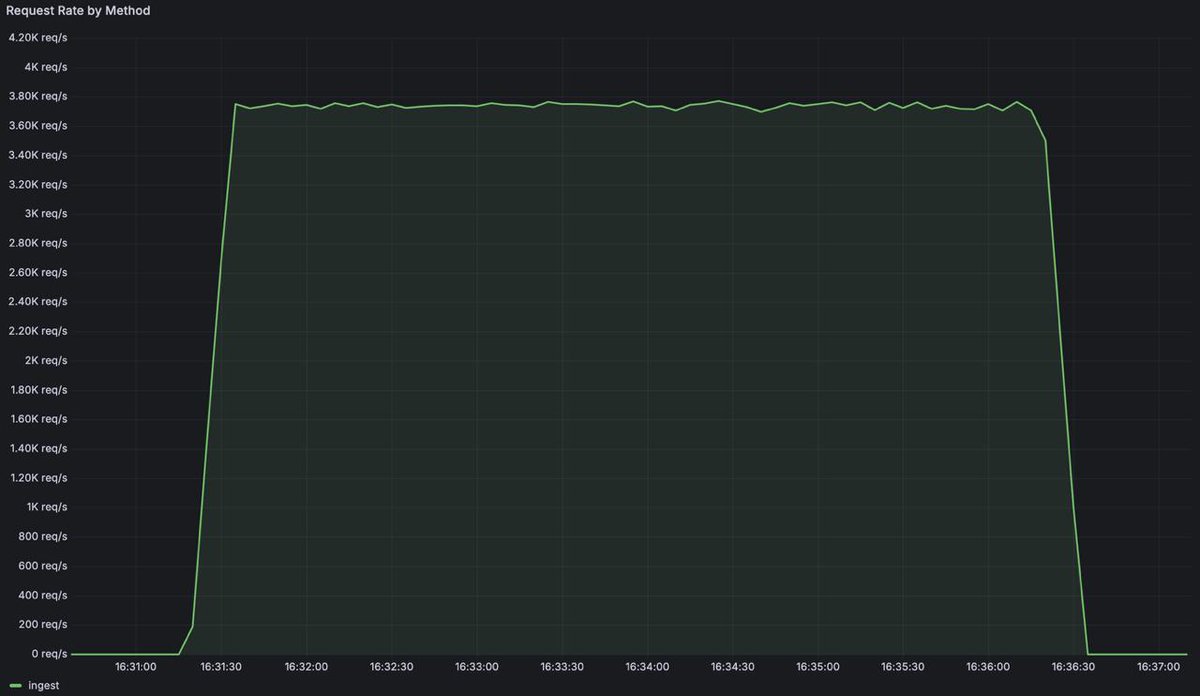Screen dimensions: 1200x696
Task: Select the 3K req/s y-axis label
Action: pyautogui.click(x=46, y=214)
